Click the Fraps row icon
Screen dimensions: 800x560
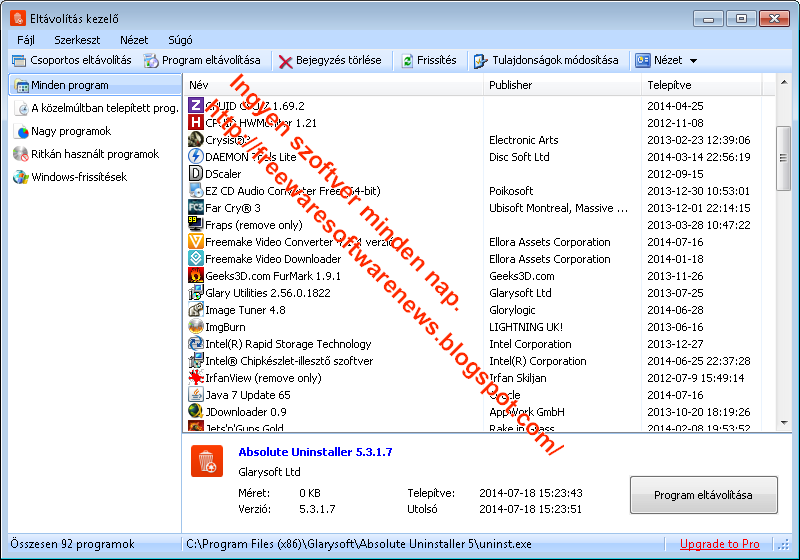tap(196, 224)
